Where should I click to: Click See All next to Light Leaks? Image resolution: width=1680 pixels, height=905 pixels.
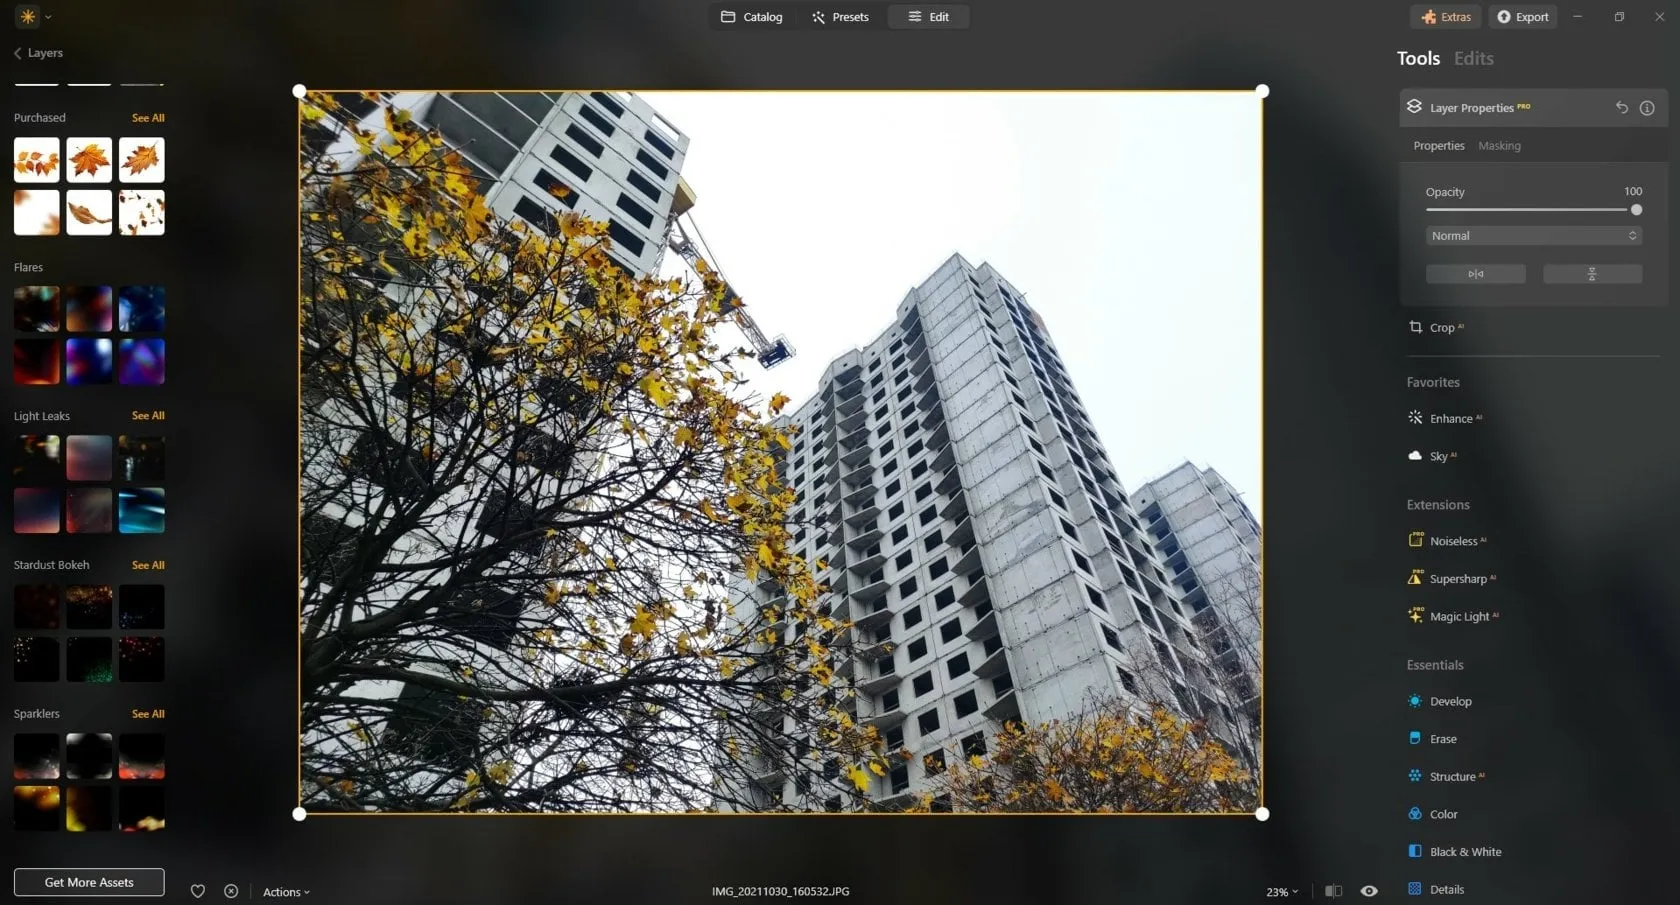point(148,416)
